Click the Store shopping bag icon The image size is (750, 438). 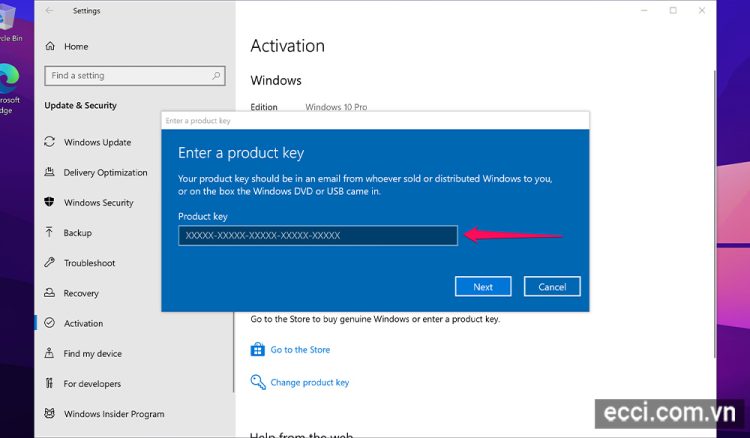coord(257,350)
